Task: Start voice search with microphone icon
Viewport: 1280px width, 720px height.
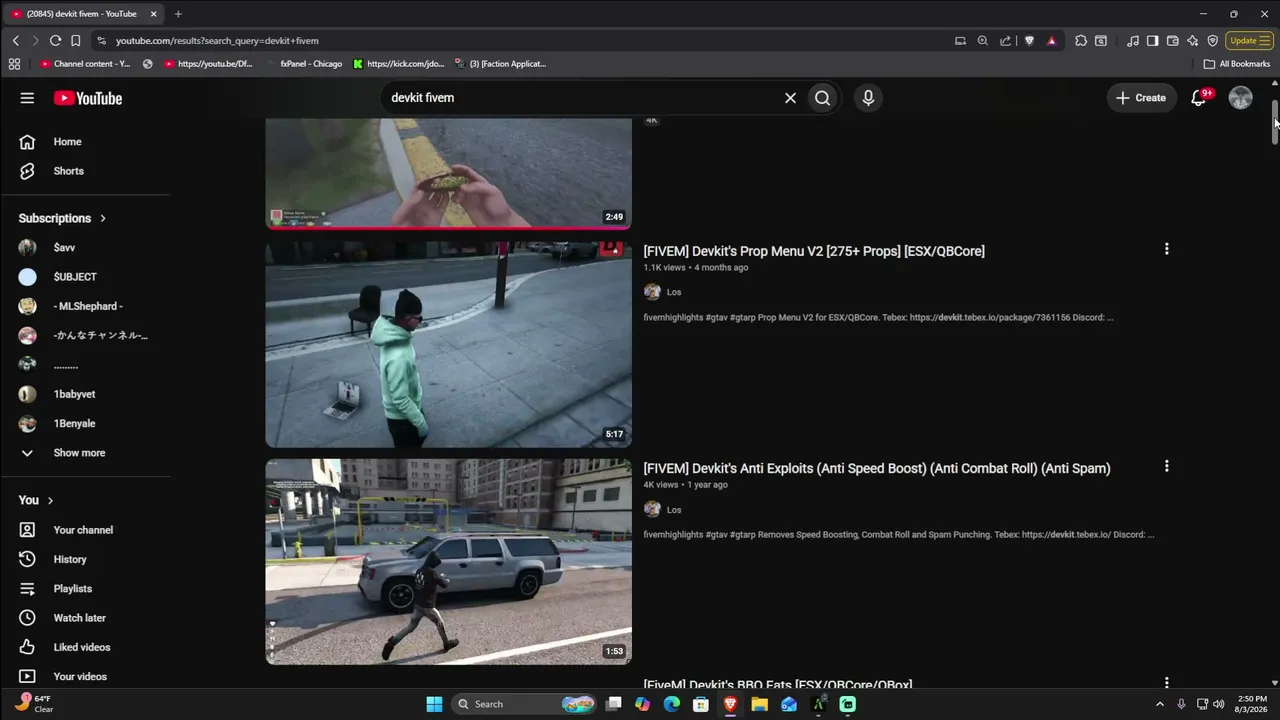Action: 868,98
